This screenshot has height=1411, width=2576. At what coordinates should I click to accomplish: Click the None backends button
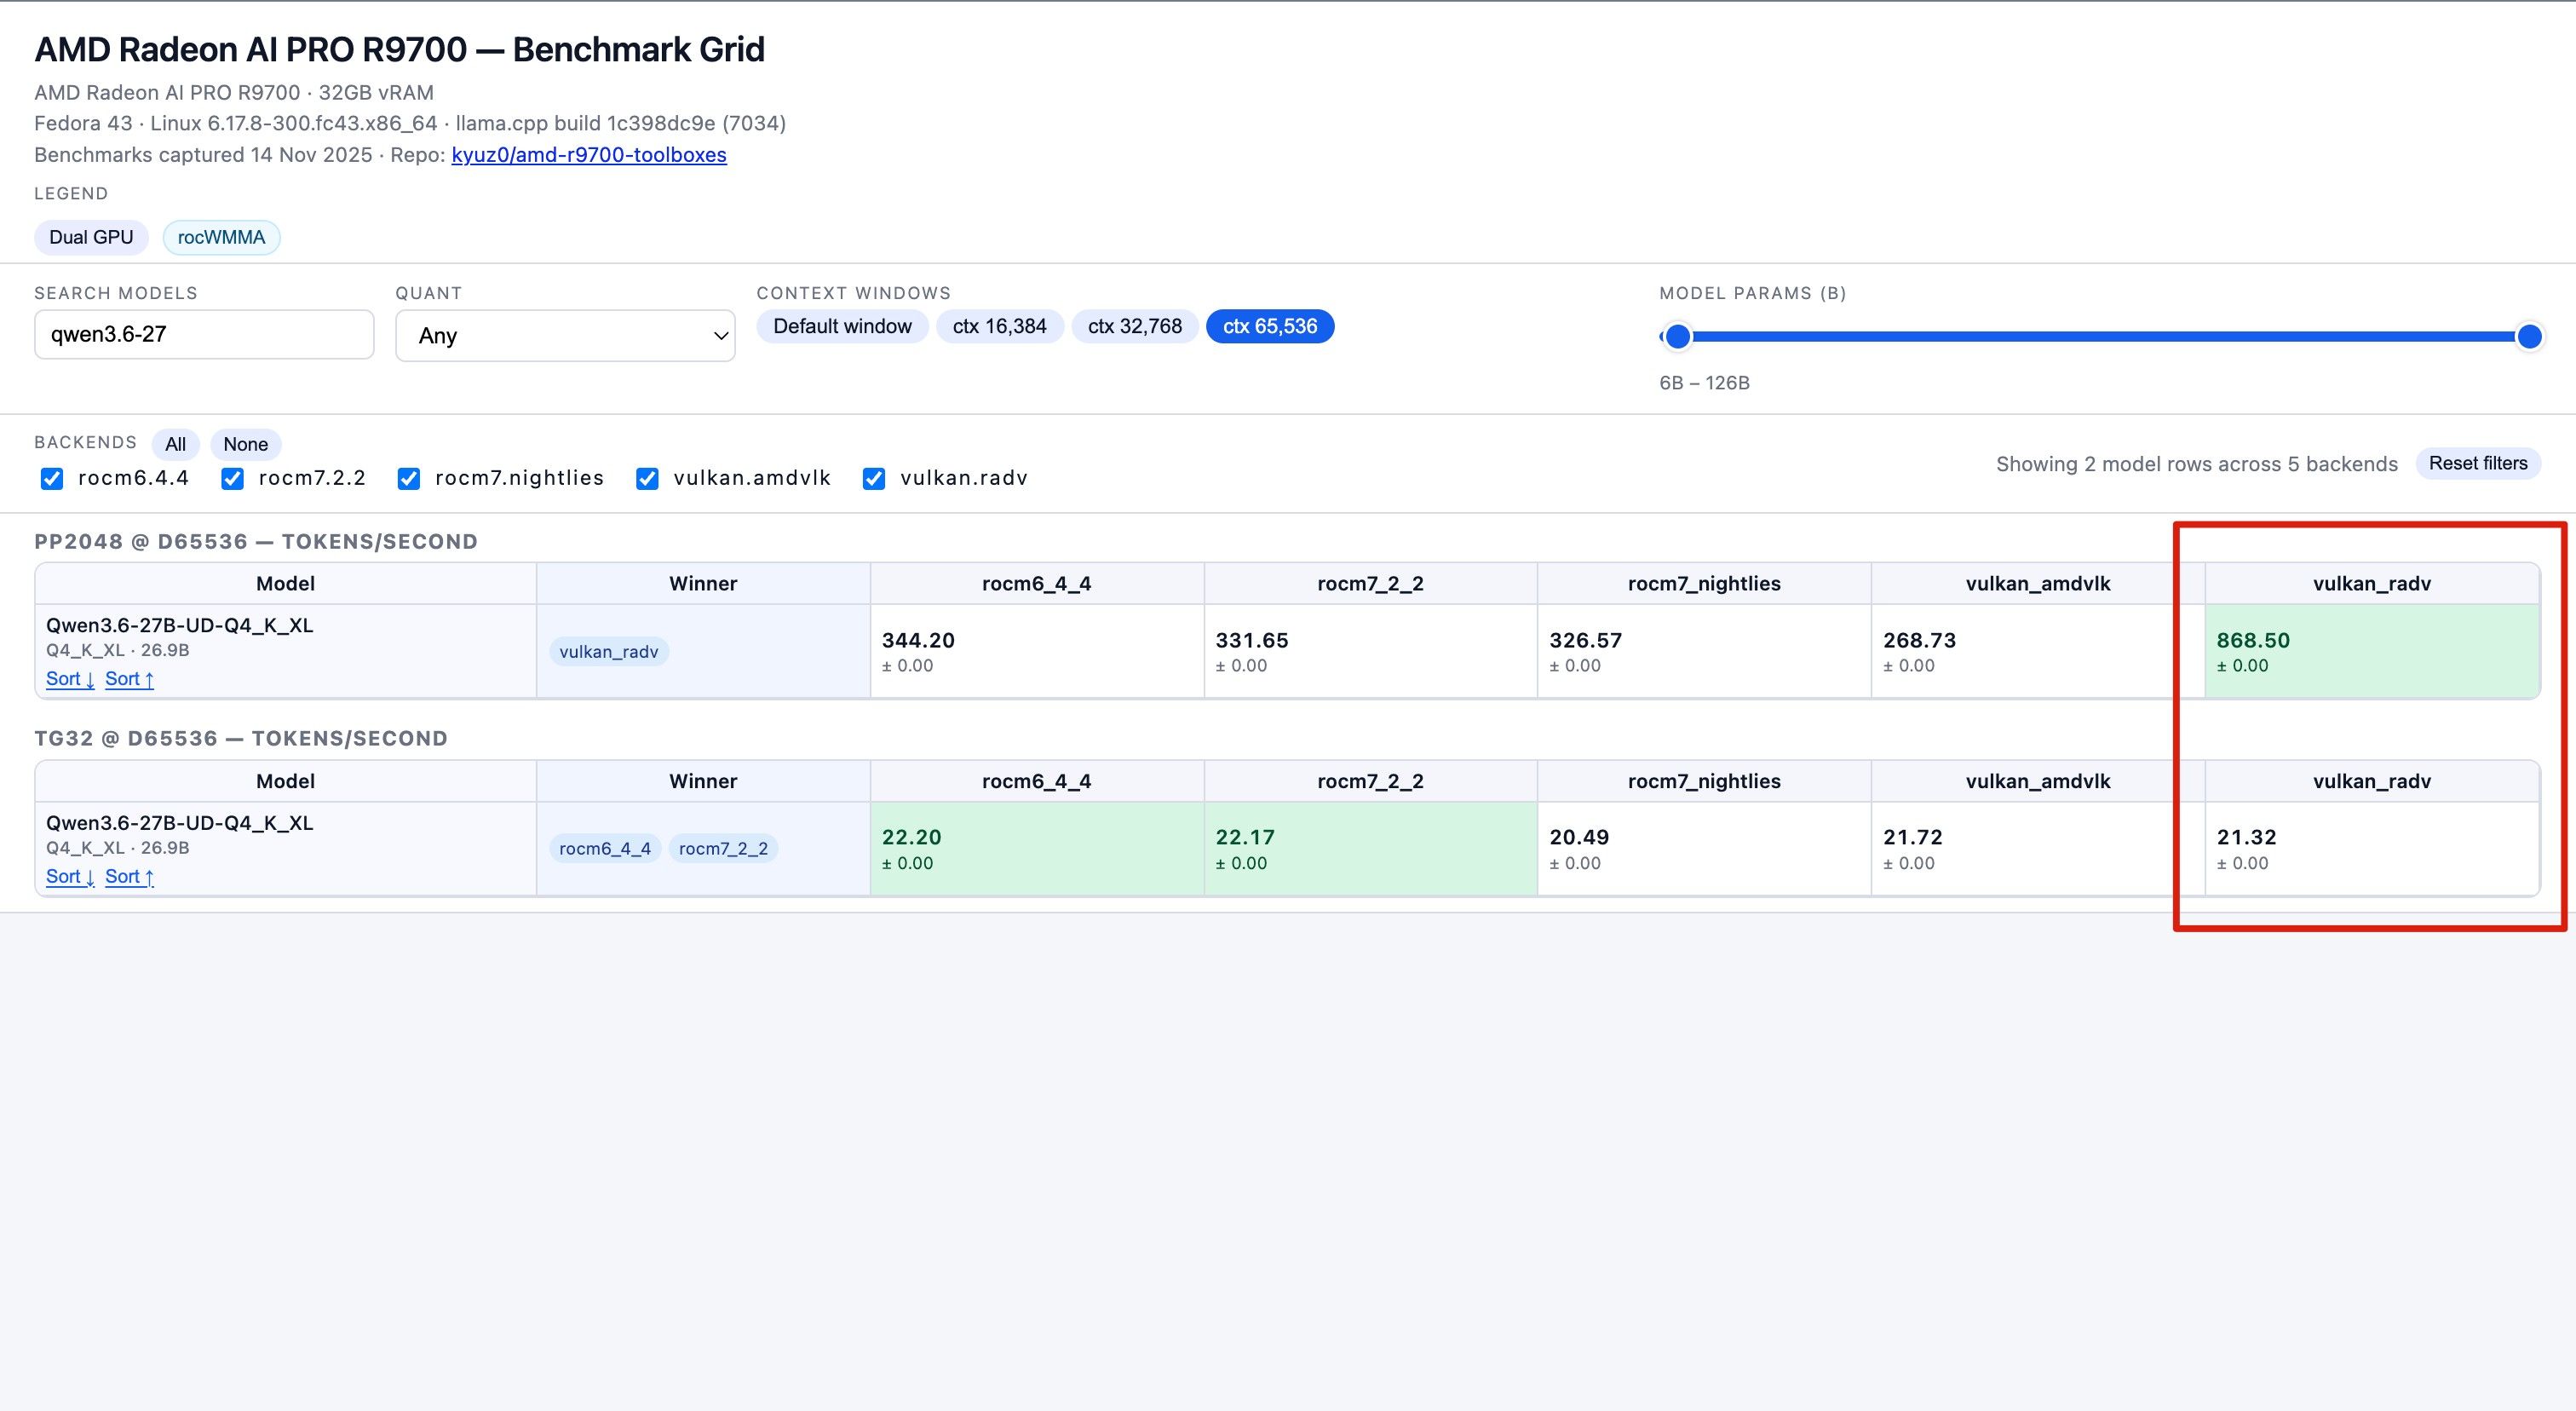[246, 444]
